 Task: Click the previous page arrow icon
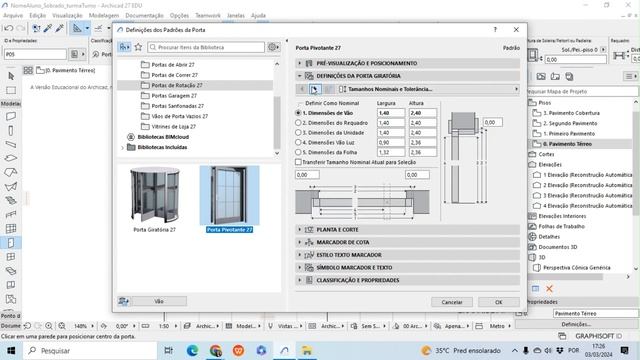pyautogui.click(x=302, y=89)
